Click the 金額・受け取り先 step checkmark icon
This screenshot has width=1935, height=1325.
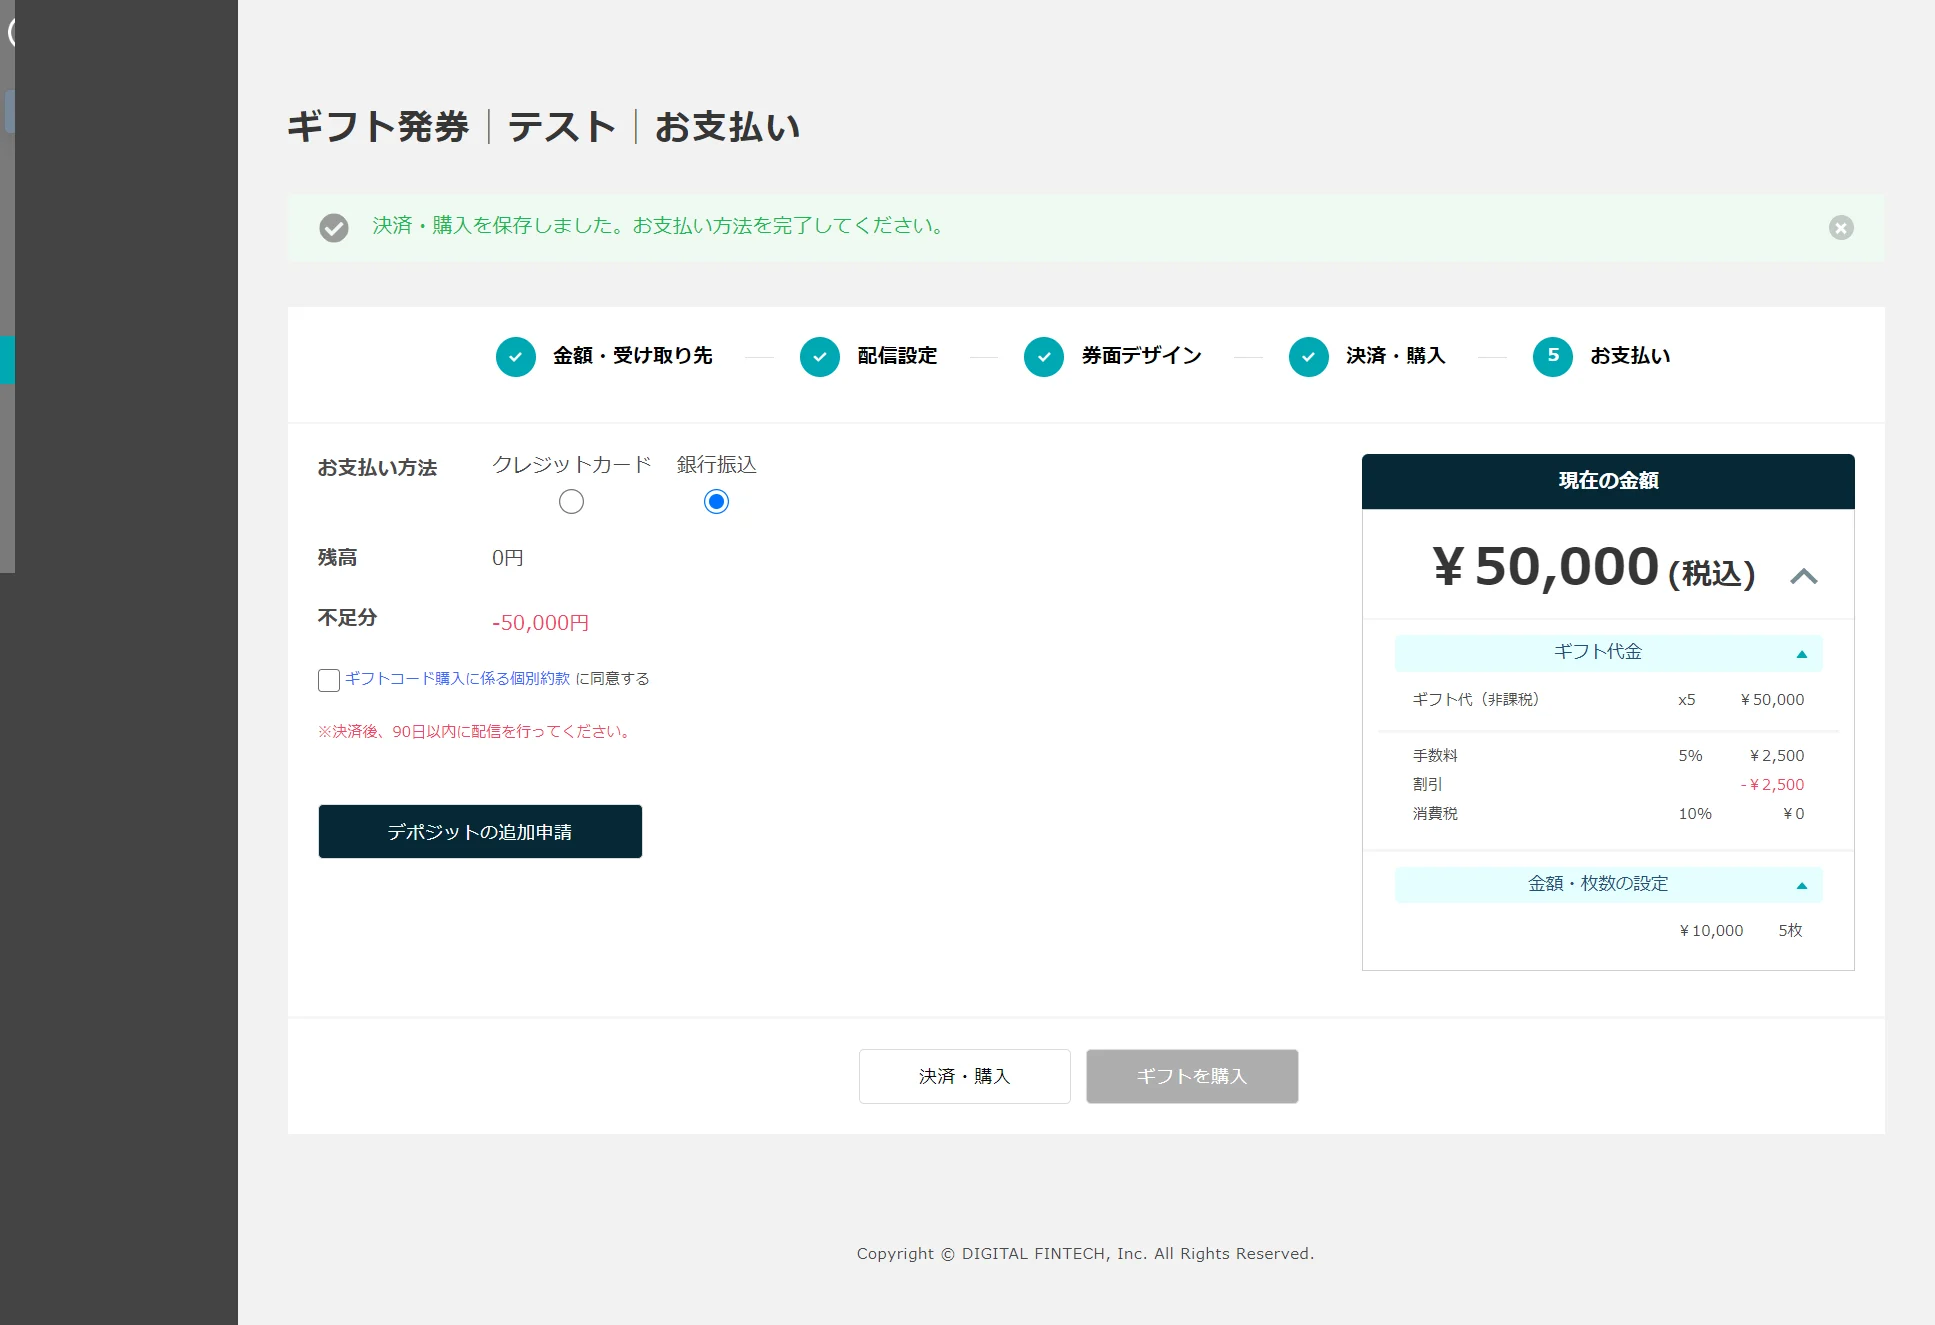(x=516, y=356)
